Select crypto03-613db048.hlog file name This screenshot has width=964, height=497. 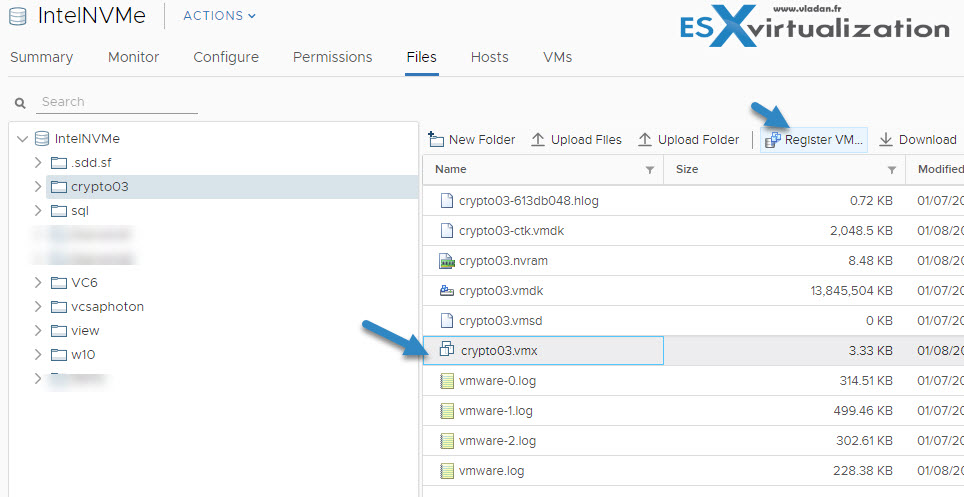(529, 201)
